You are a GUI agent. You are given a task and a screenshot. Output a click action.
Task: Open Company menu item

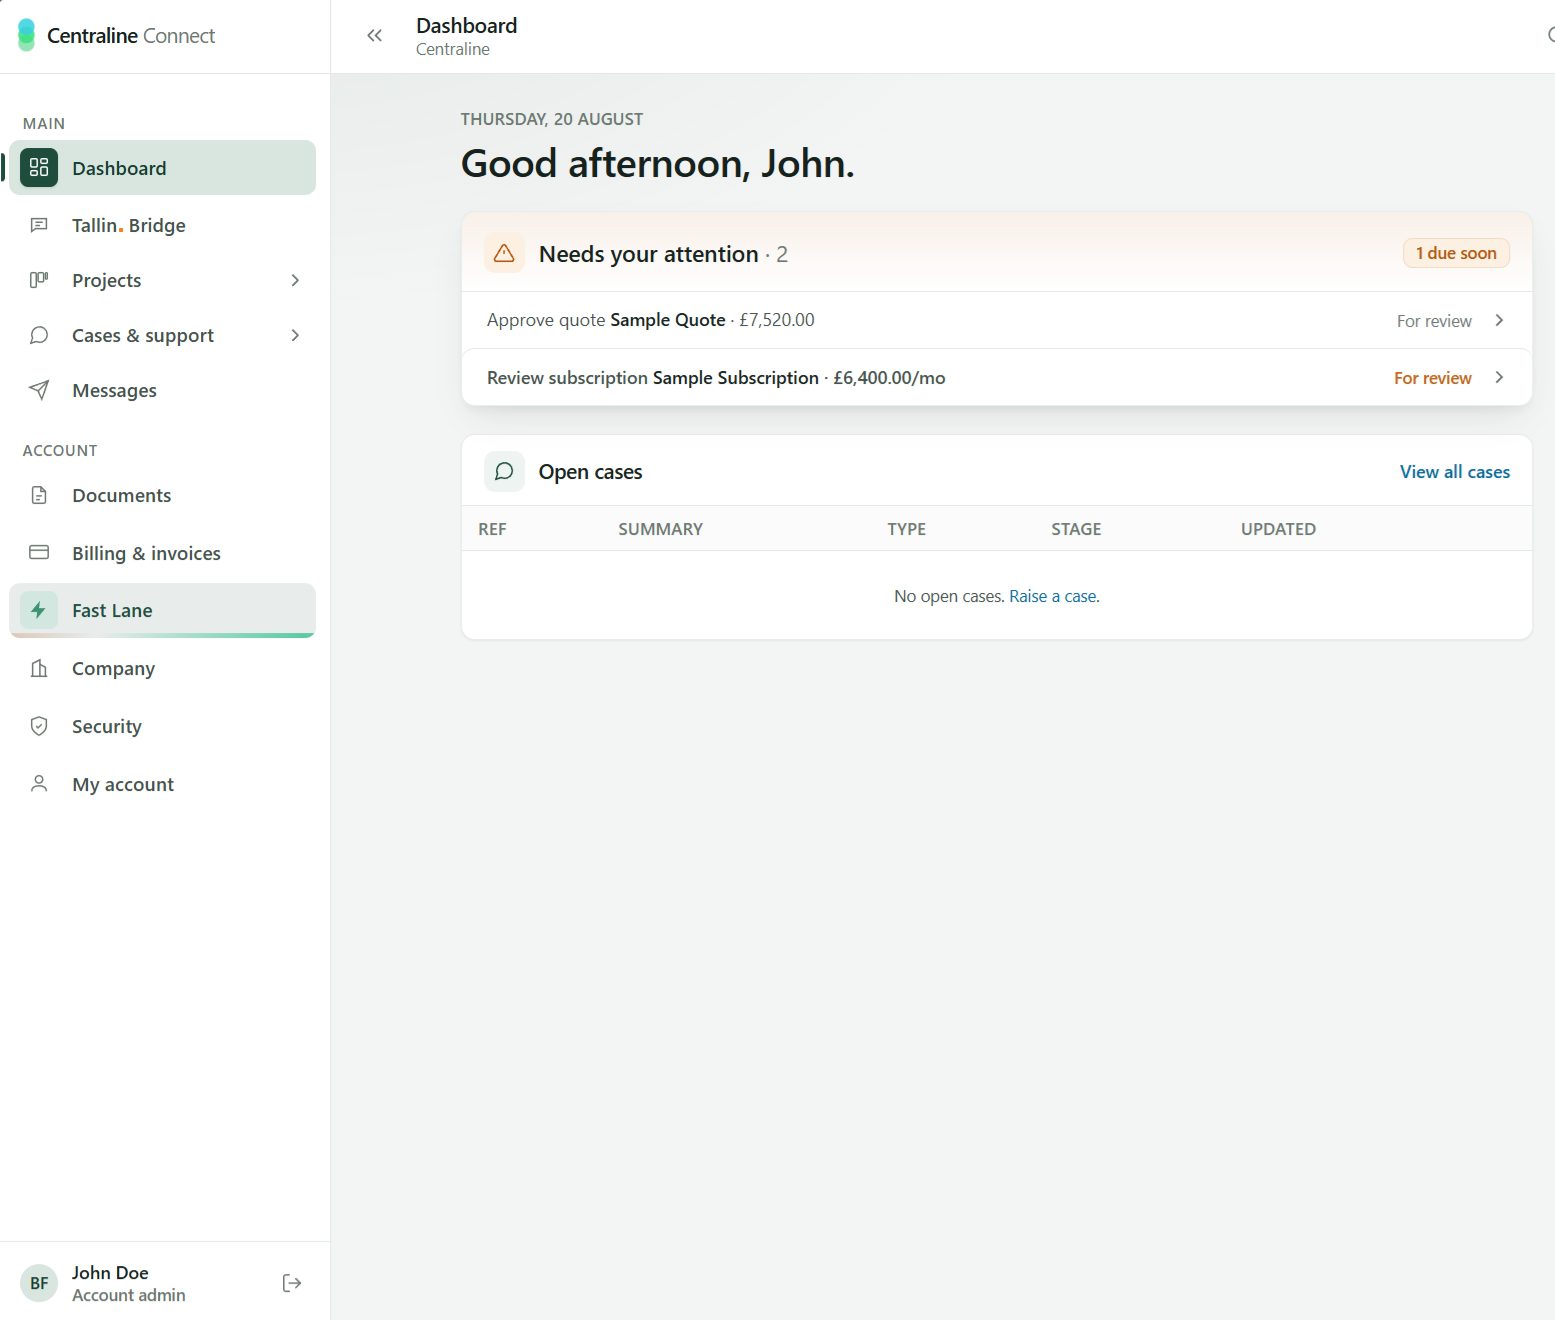162,668
